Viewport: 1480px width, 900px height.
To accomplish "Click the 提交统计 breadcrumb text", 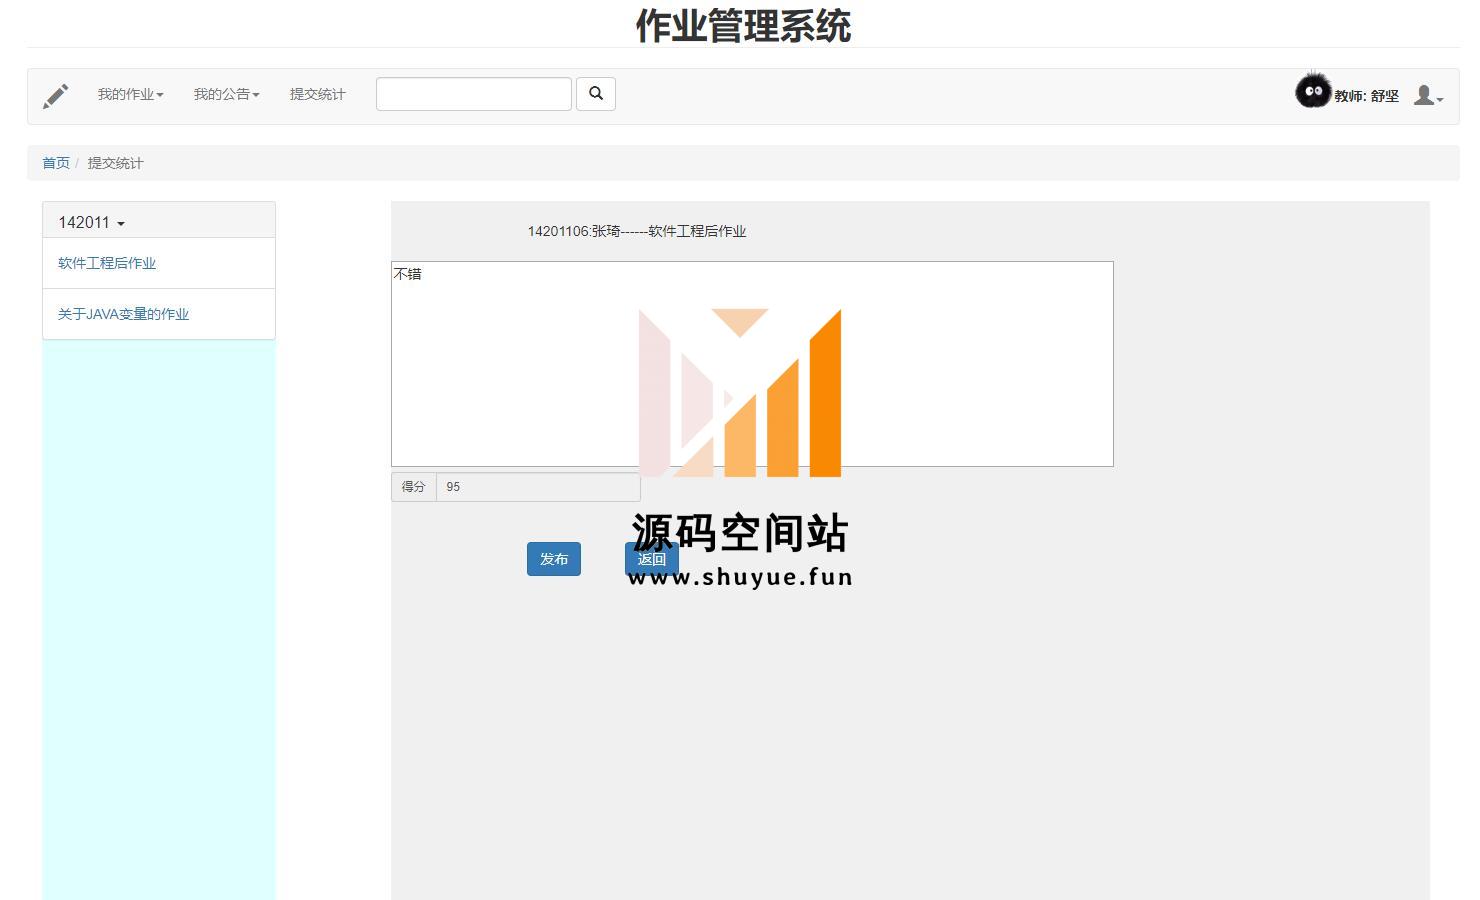I will tap(115, 163).
